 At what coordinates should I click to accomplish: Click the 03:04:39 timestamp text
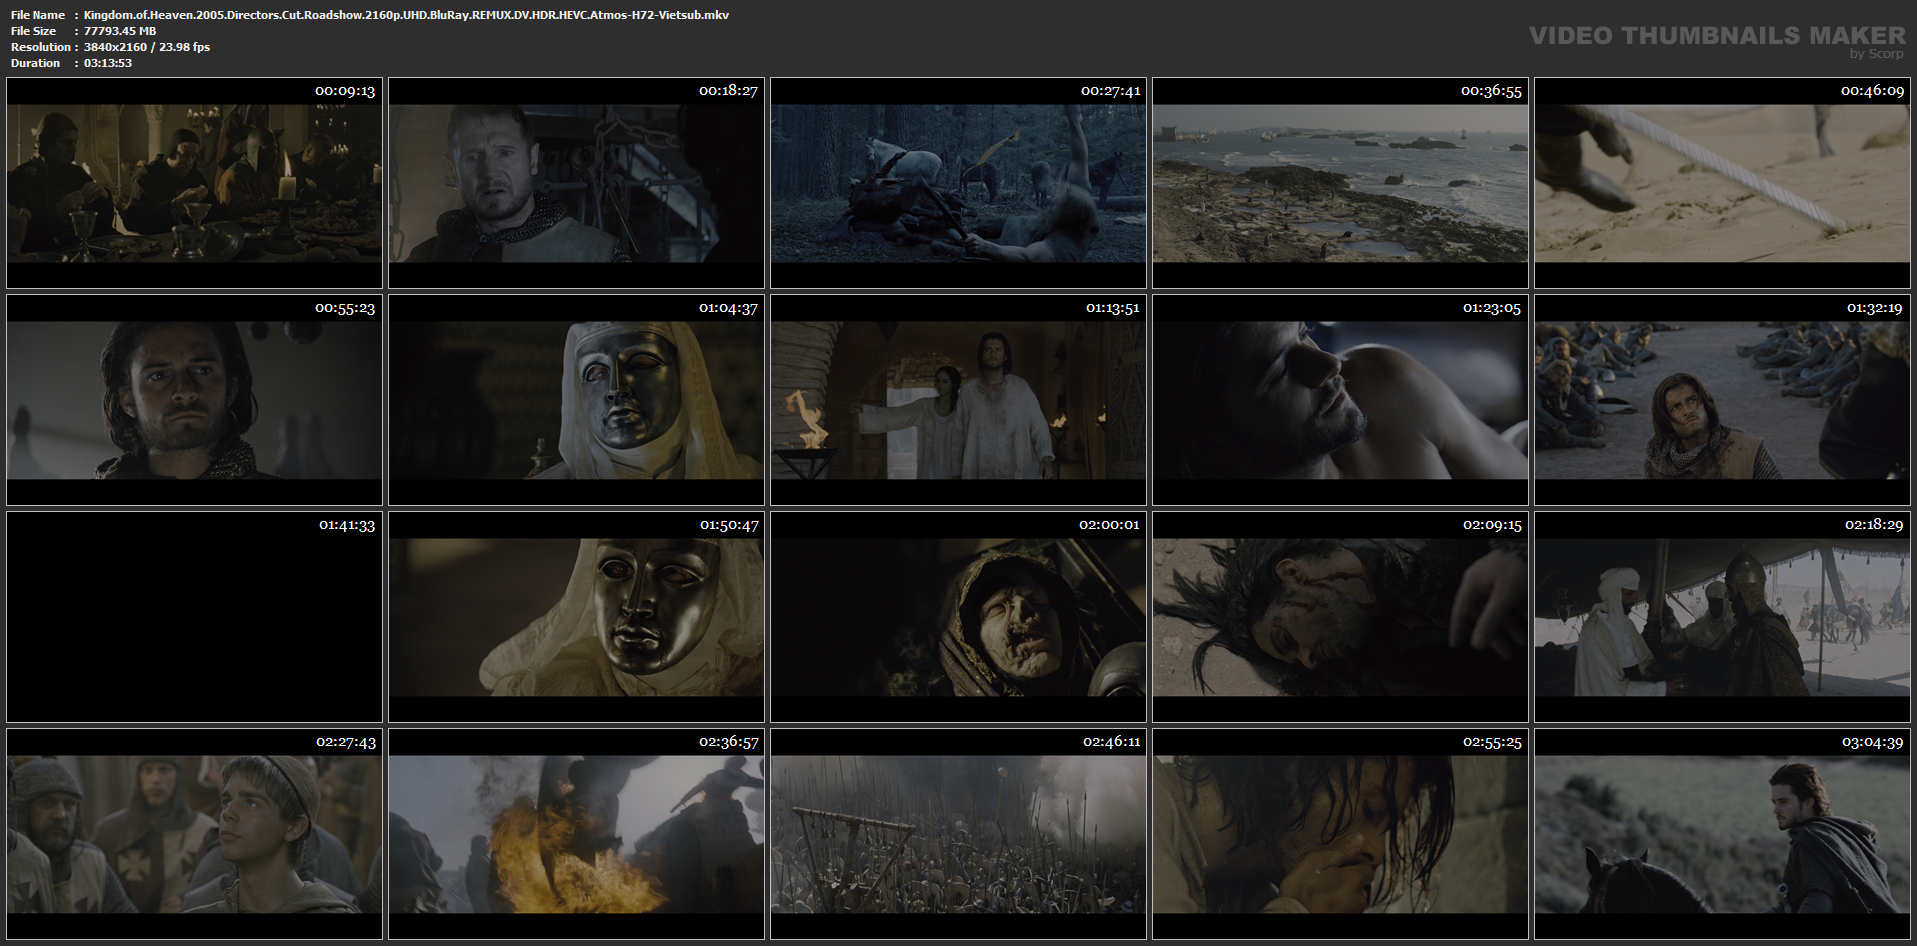coord(1872,742)
